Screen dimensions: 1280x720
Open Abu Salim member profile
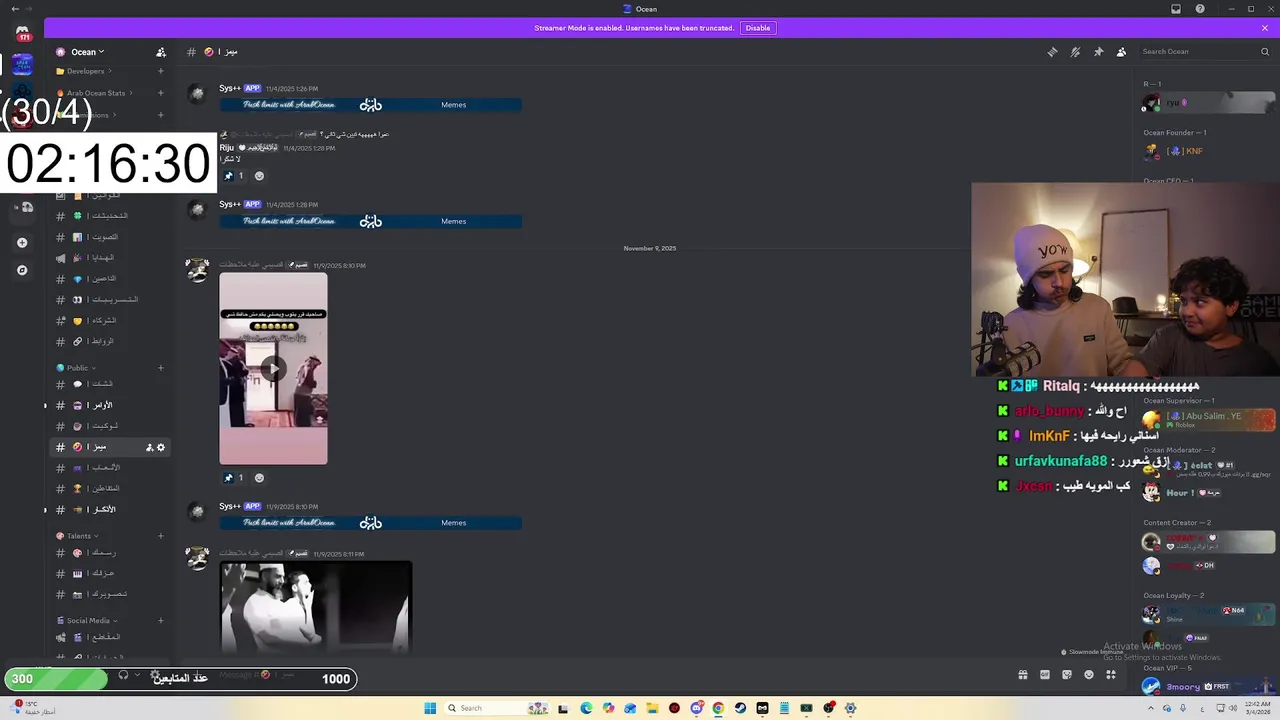tap(1208, 420)
